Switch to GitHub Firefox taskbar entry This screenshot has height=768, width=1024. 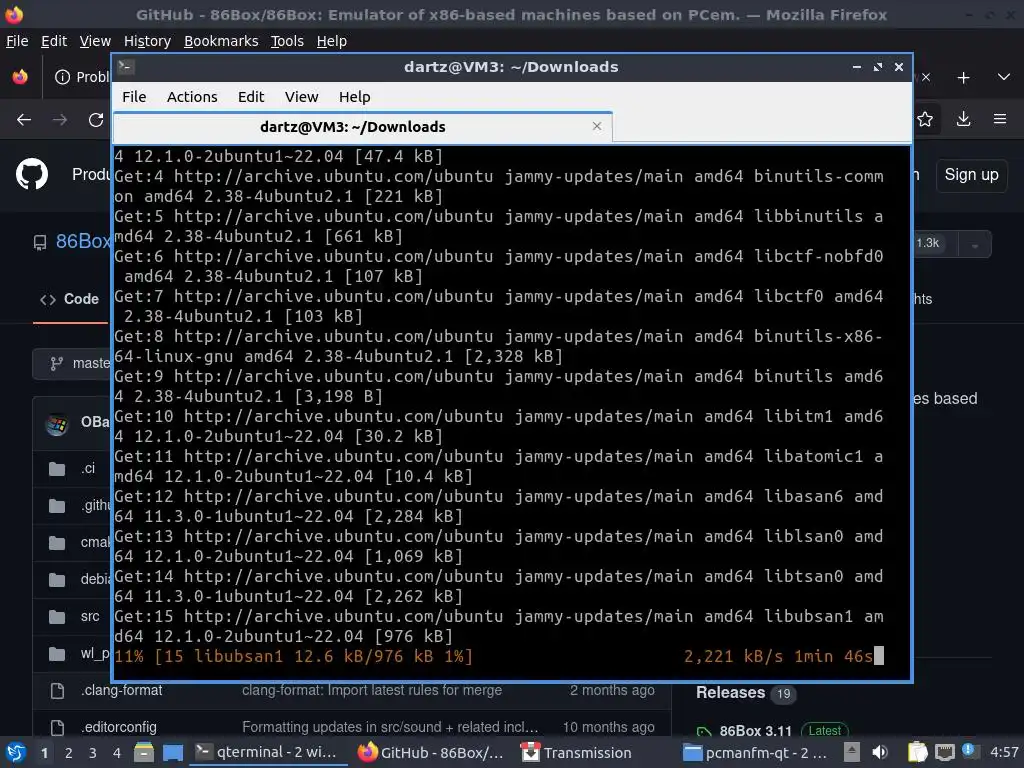tap(431, 752)
